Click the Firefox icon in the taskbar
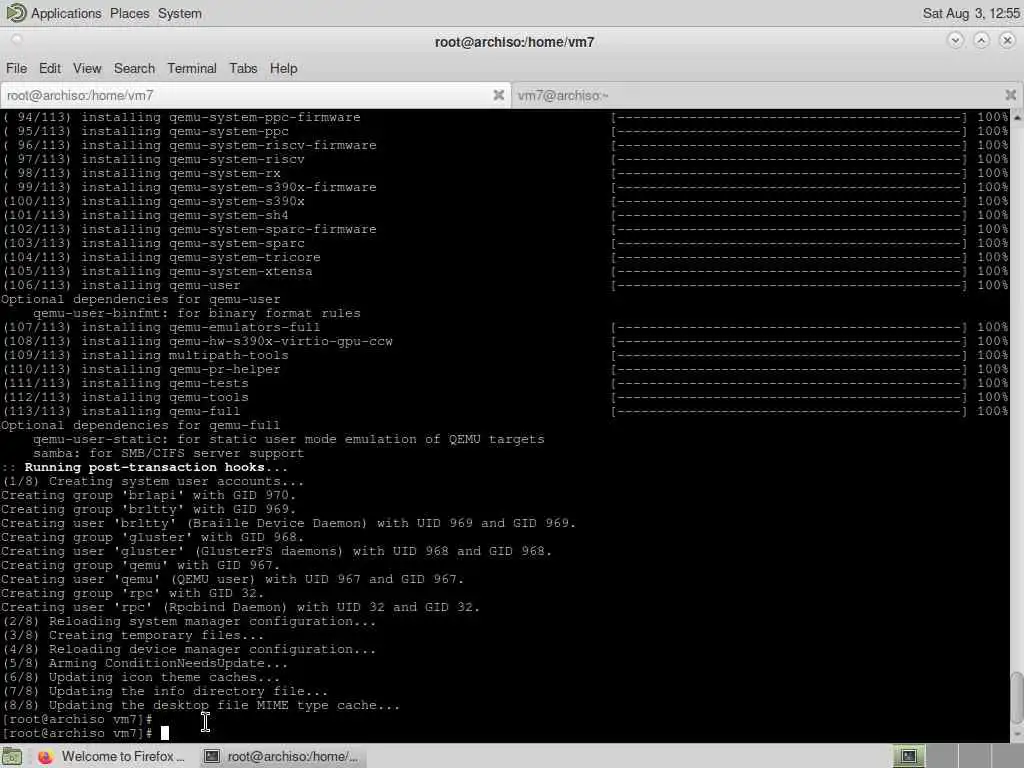This screenshot has width=1024, height=768. click(45, 757)
